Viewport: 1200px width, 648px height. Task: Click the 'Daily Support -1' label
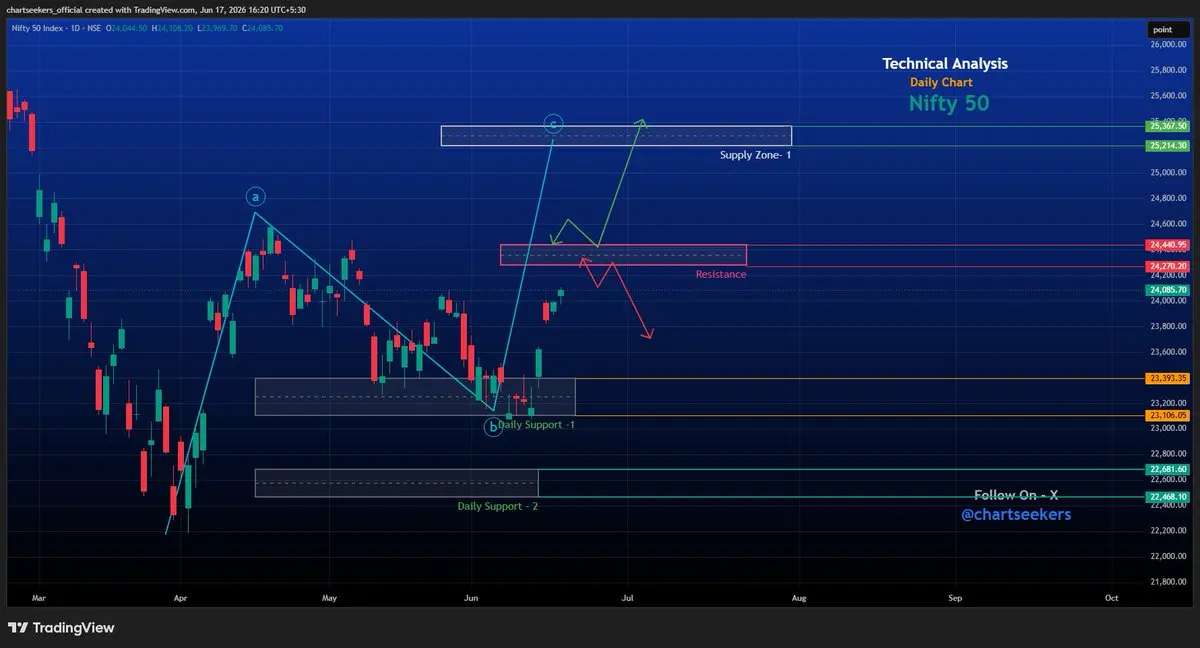(x=537, y=425)
